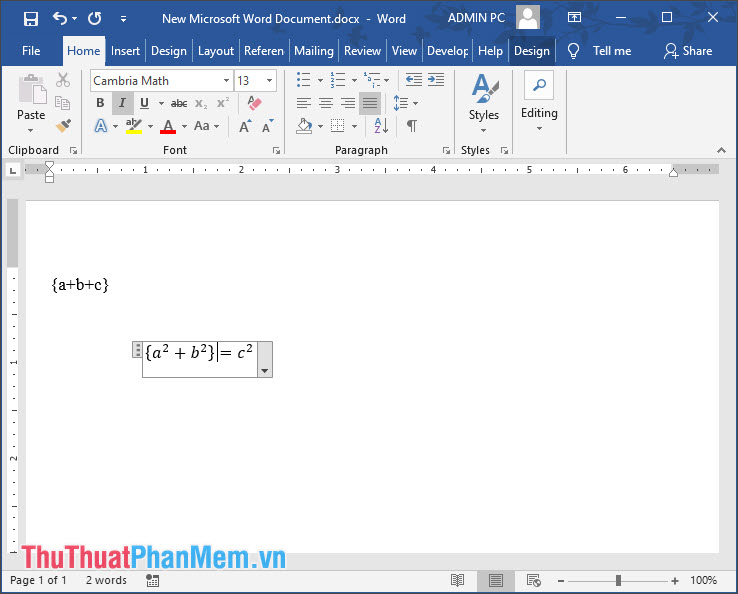Toggle Italic formatting
The image size is (738, 594).
pos(122,103)
